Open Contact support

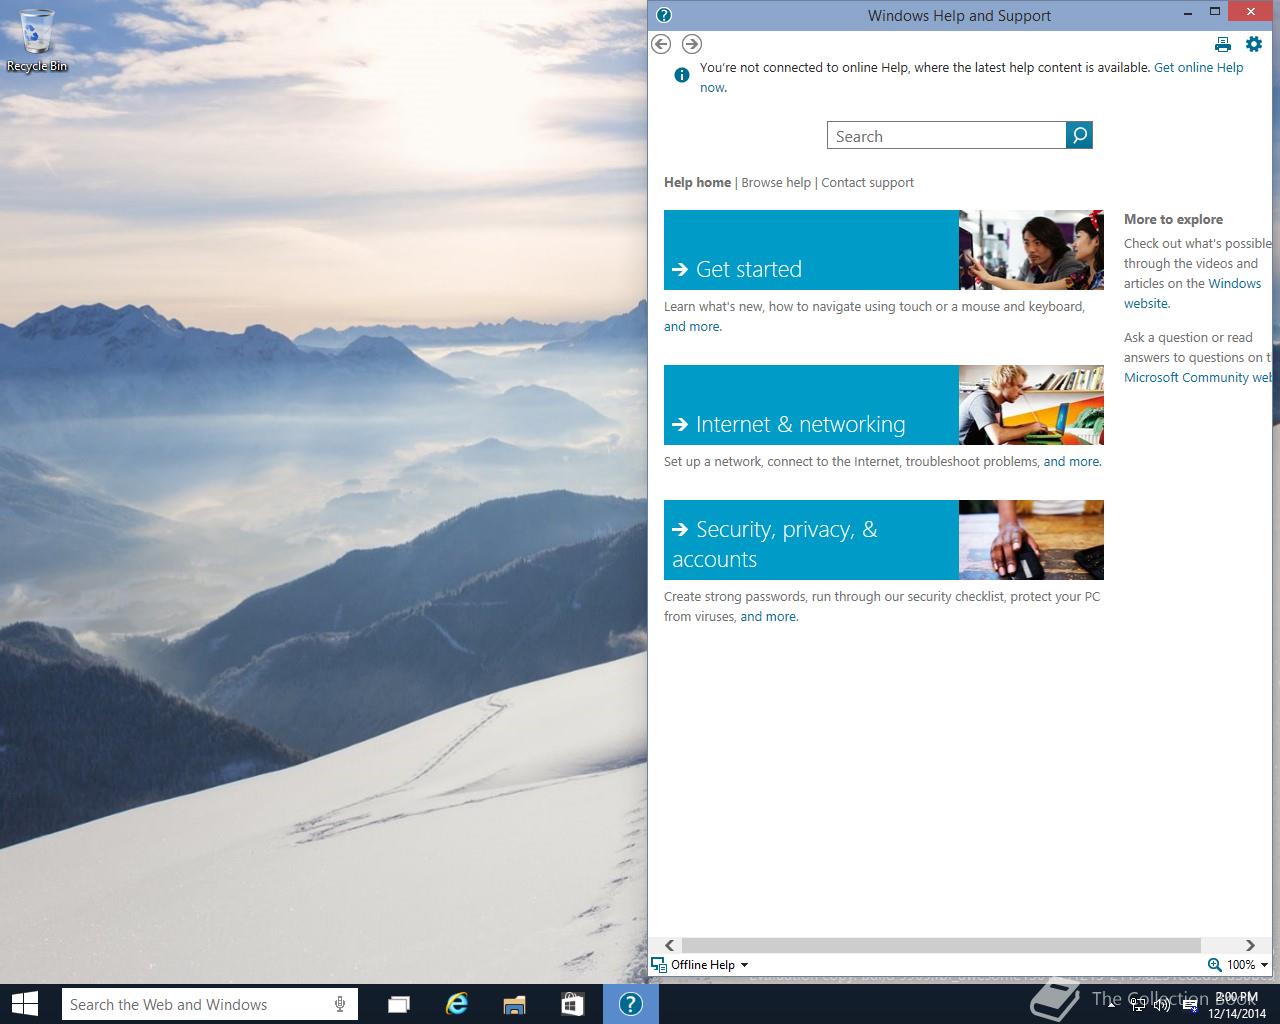tap(867, 182)
